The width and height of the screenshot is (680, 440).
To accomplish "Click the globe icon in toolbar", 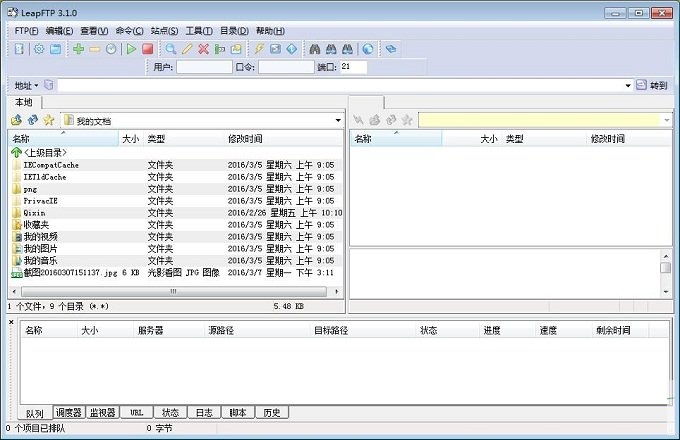I will pyautogui.click(x=368, y=49).
